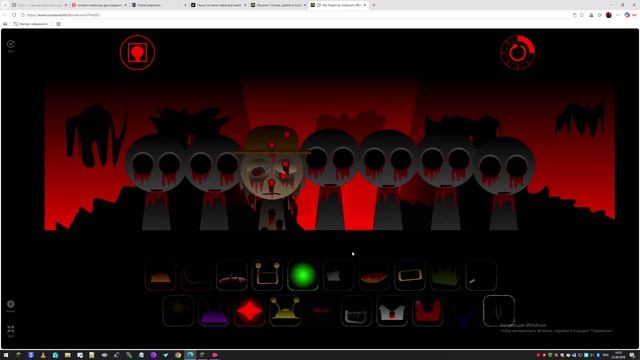Click the taskbar clock
640x360 pixels.
[x=618, y=355]
